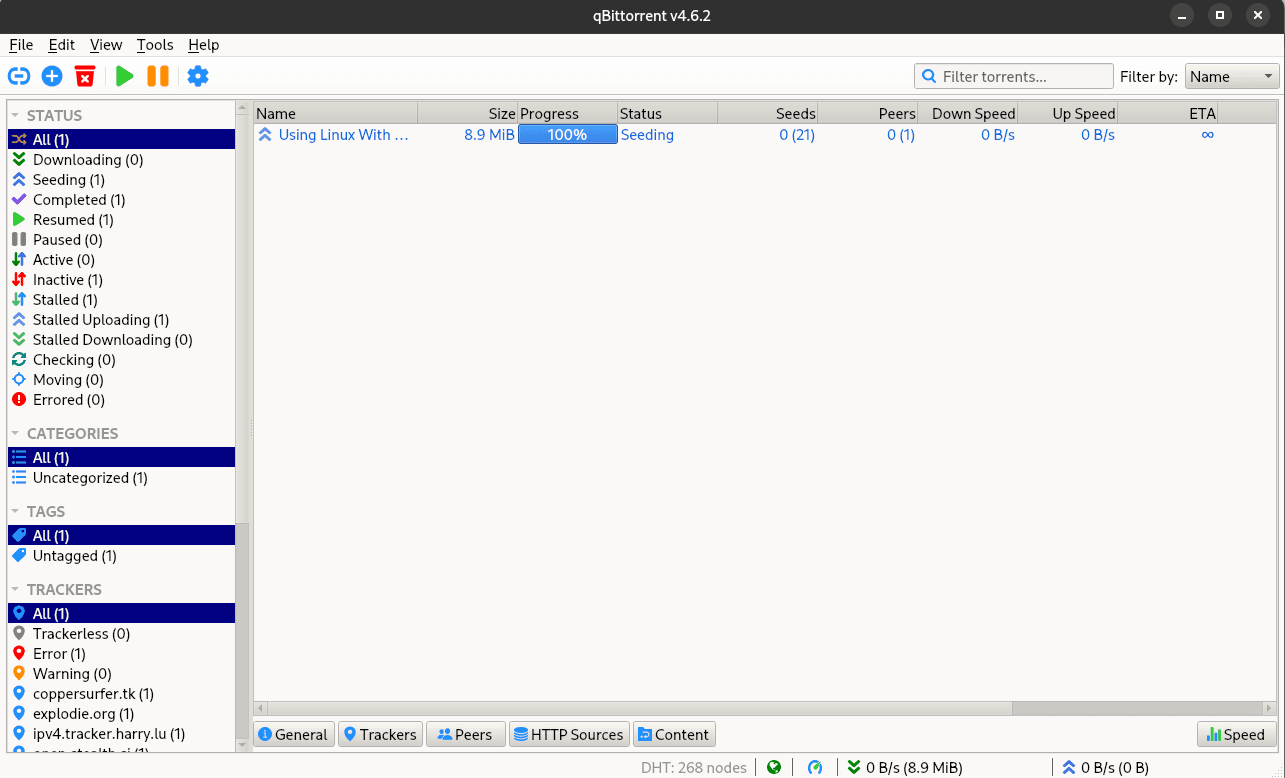
Task: Sort torrents by the ETA column header
Action: click(x=1168, y=114)
